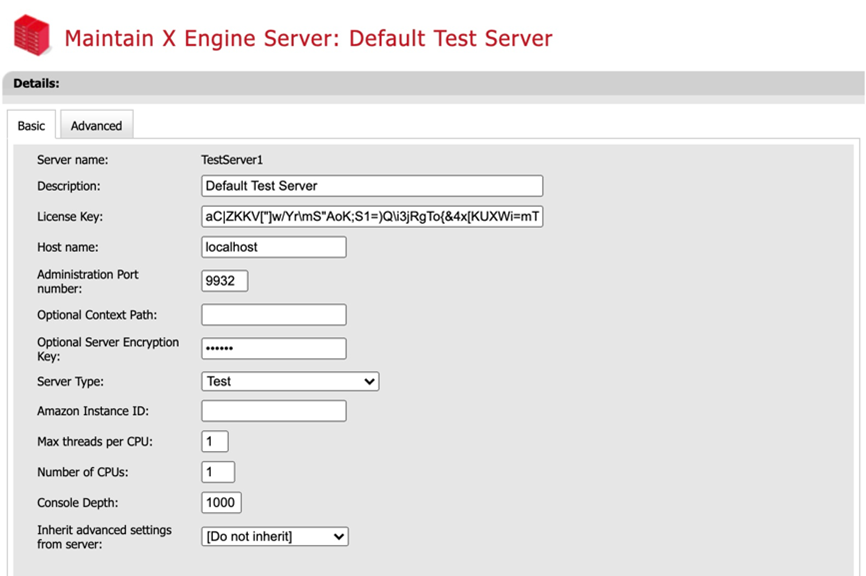Click the red server logo icon
Screen dimensions: 866x576
pyautogui.click(x=32, y=36)
